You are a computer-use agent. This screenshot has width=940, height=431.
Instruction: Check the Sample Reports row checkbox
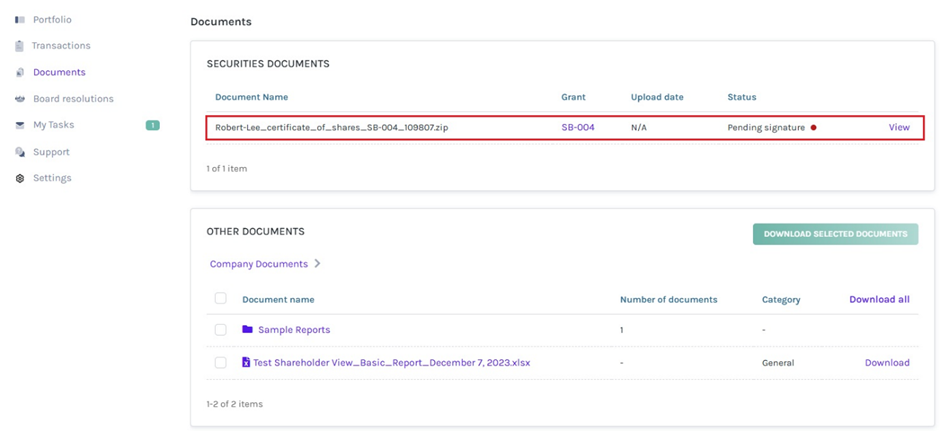tap(221, 330)
